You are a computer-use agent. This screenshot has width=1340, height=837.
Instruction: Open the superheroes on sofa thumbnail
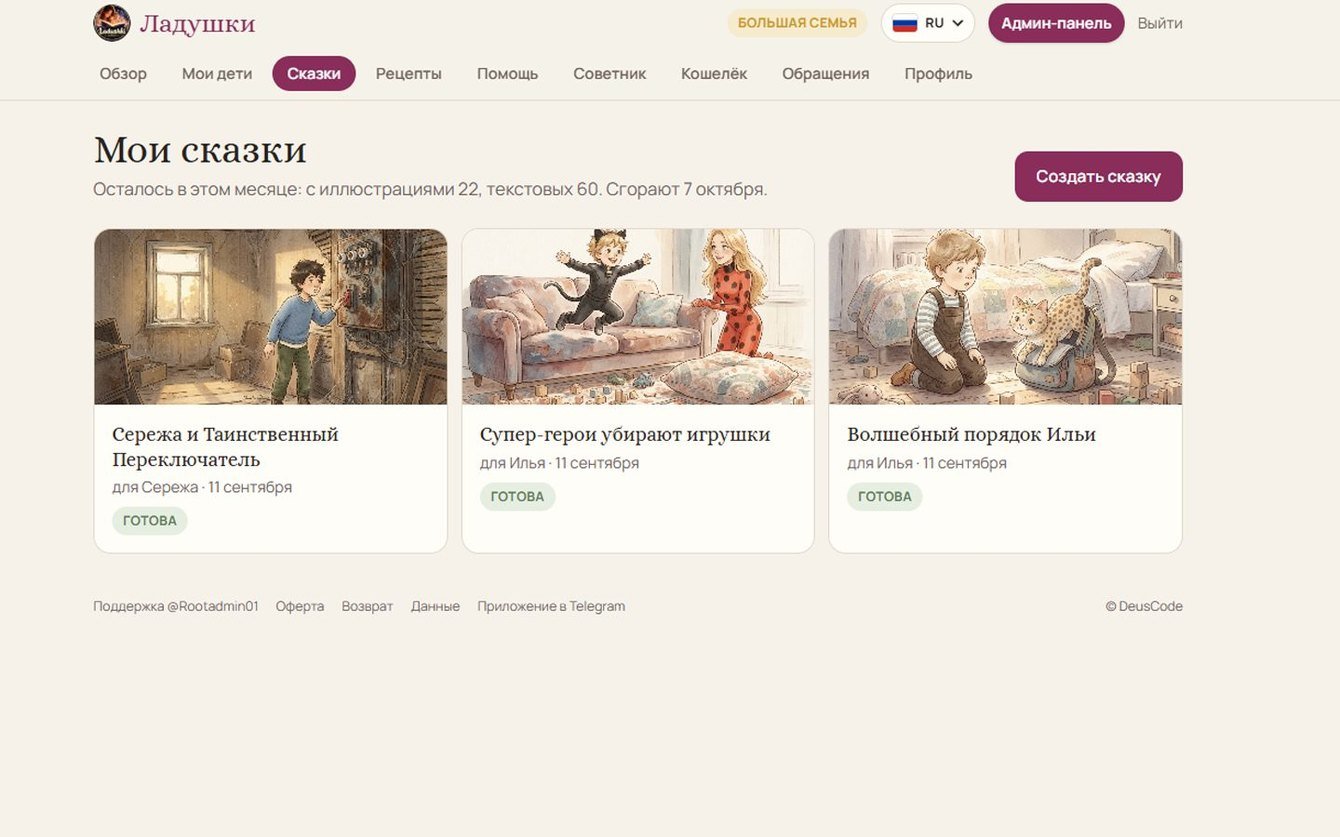(638, 317)
